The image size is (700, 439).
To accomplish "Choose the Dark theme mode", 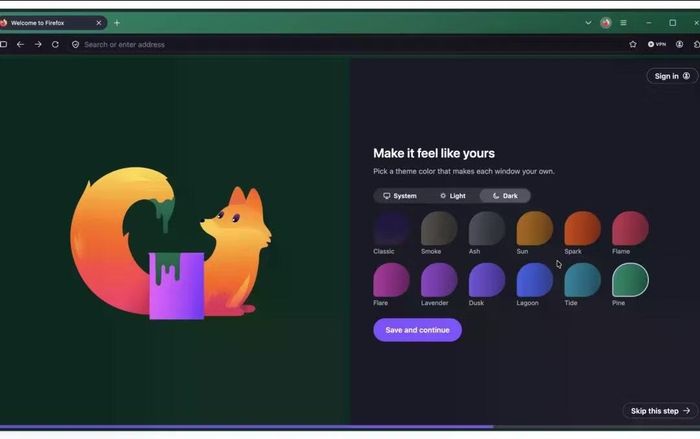I will pos(505,196).
